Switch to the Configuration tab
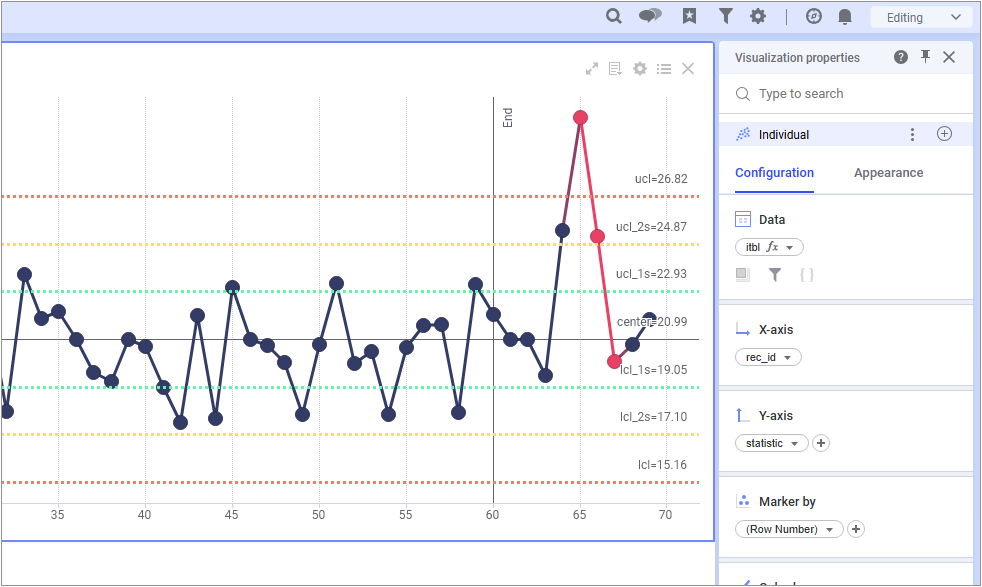This screenshot has height=587, width=982. (774, 173)
